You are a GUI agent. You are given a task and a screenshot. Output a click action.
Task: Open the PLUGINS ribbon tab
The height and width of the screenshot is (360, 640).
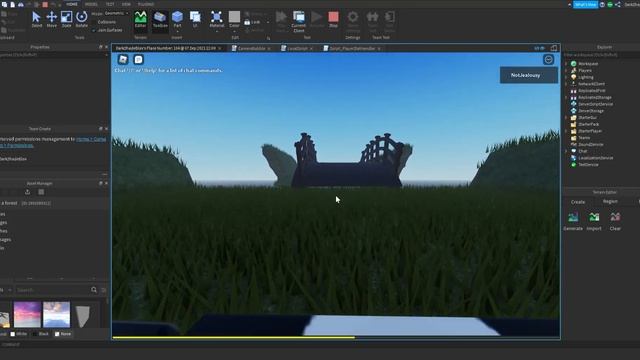(146, 4)
